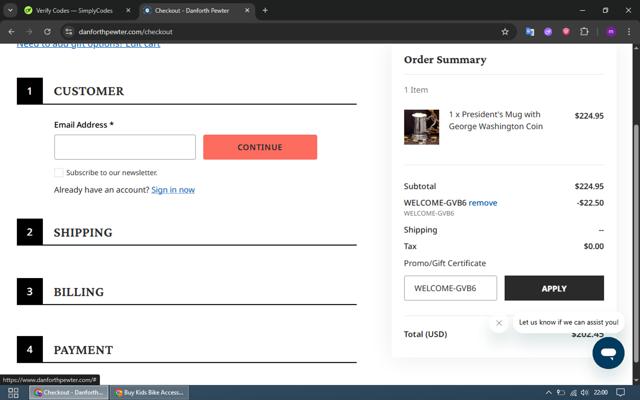640x400 pixels.
Task: Click the BILLING step heading
Action: pos(79,292)
